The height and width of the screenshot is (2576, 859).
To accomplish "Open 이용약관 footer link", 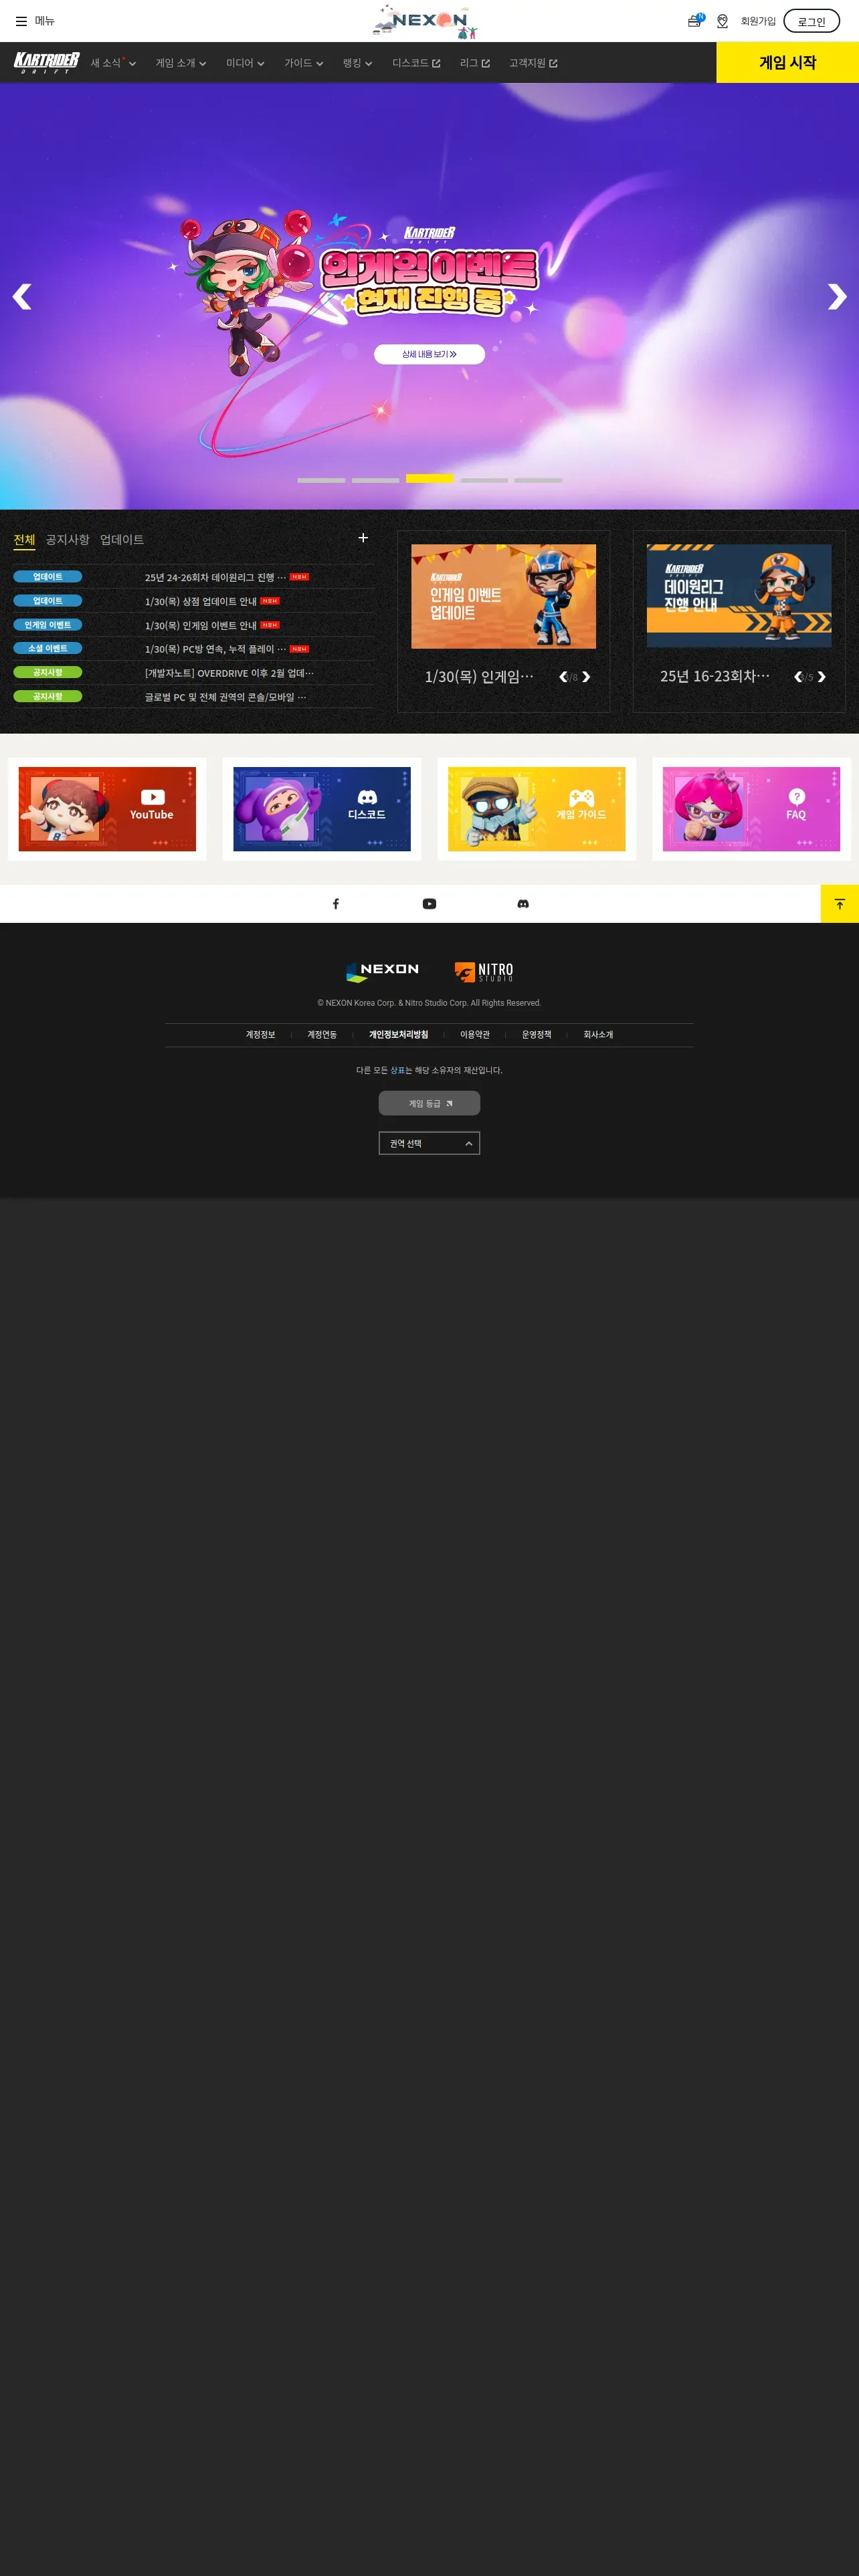I will pos(475,1035).
